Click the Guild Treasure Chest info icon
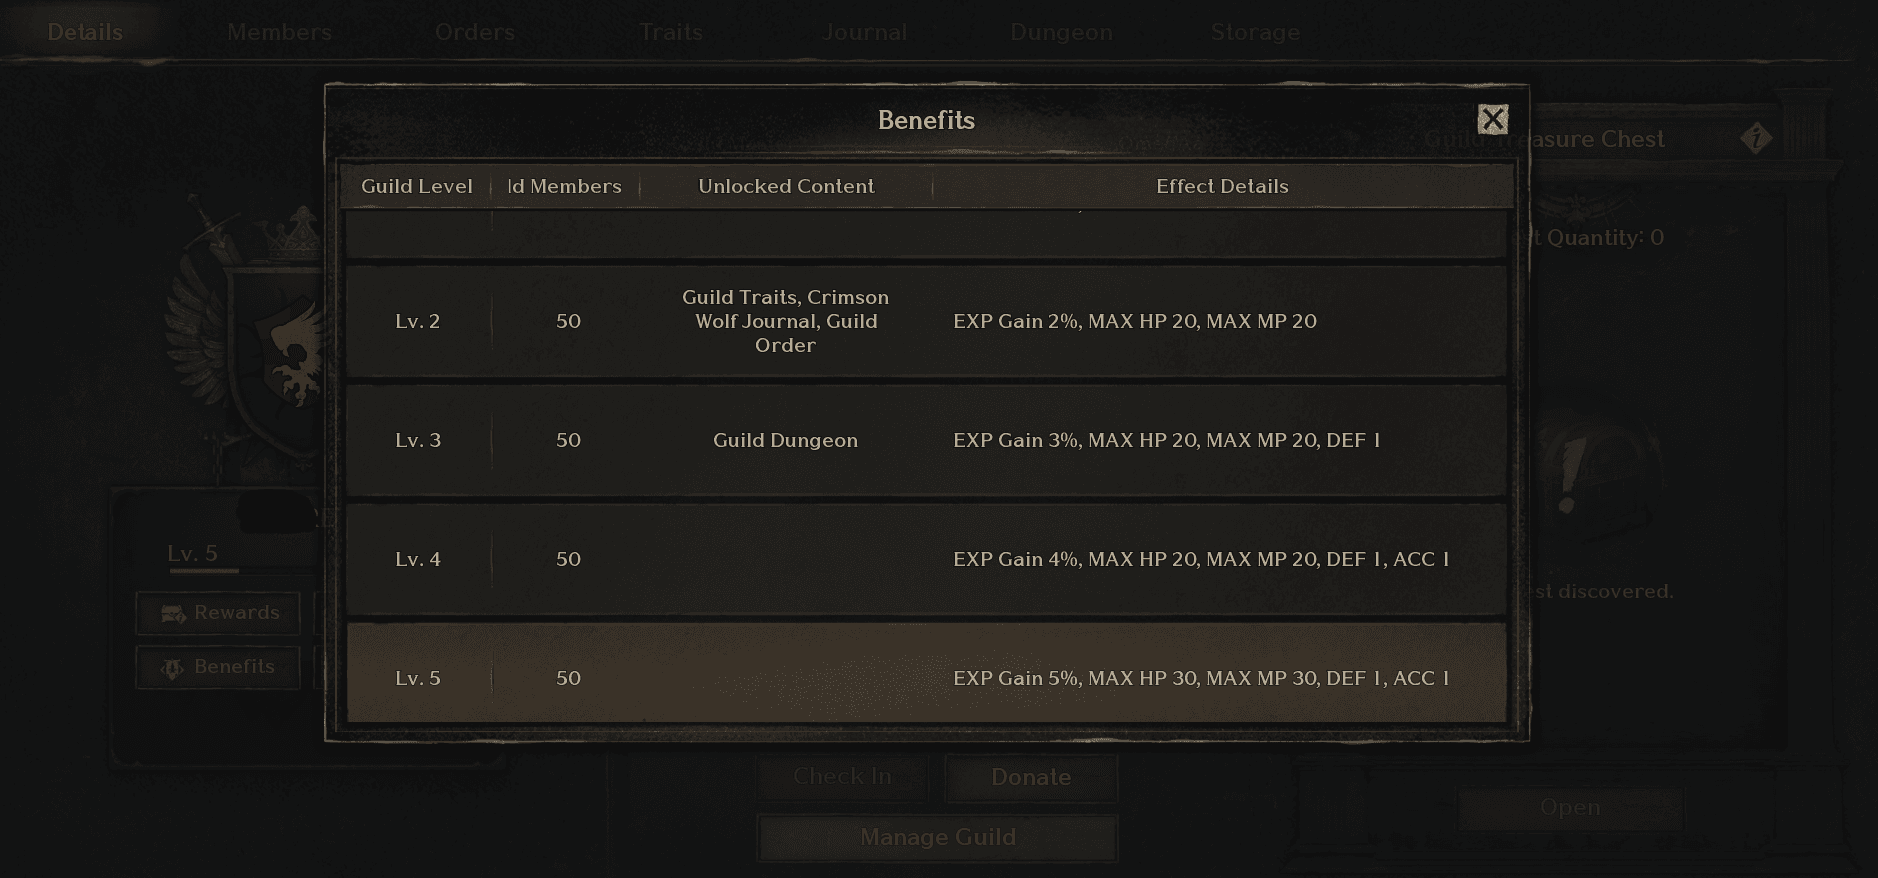The image size is (1878, 878). click(1755, 138)
